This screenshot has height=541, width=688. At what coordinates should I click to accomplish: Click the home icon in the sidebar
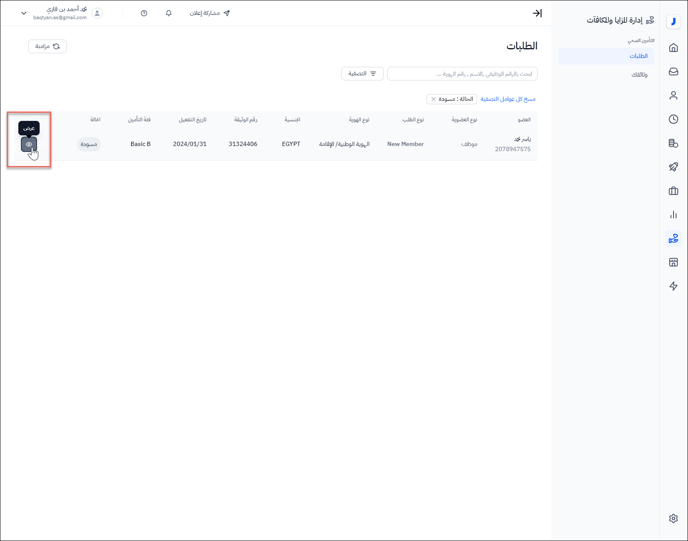coord(673,48)
